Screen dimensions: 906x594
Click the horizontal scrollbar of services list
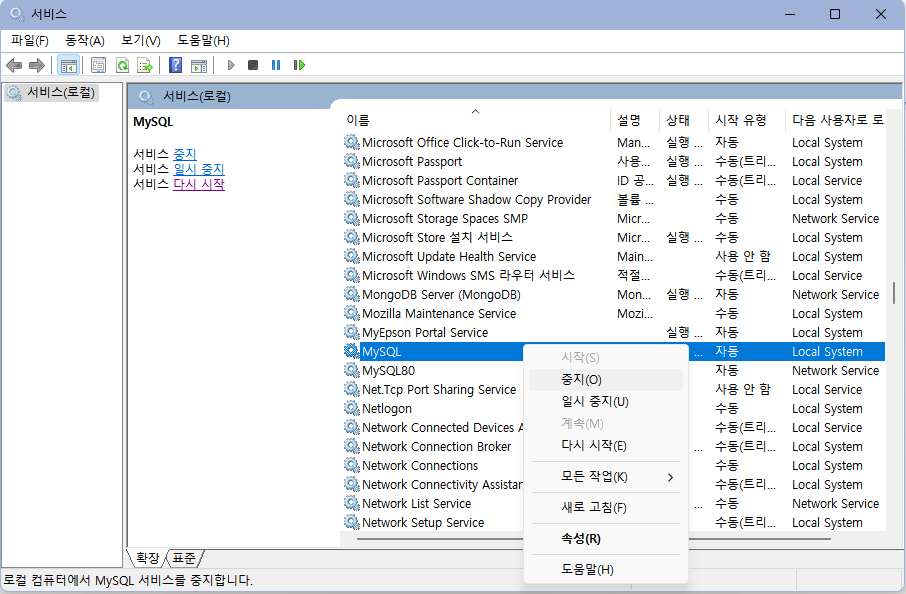click(x=593, y=539)
